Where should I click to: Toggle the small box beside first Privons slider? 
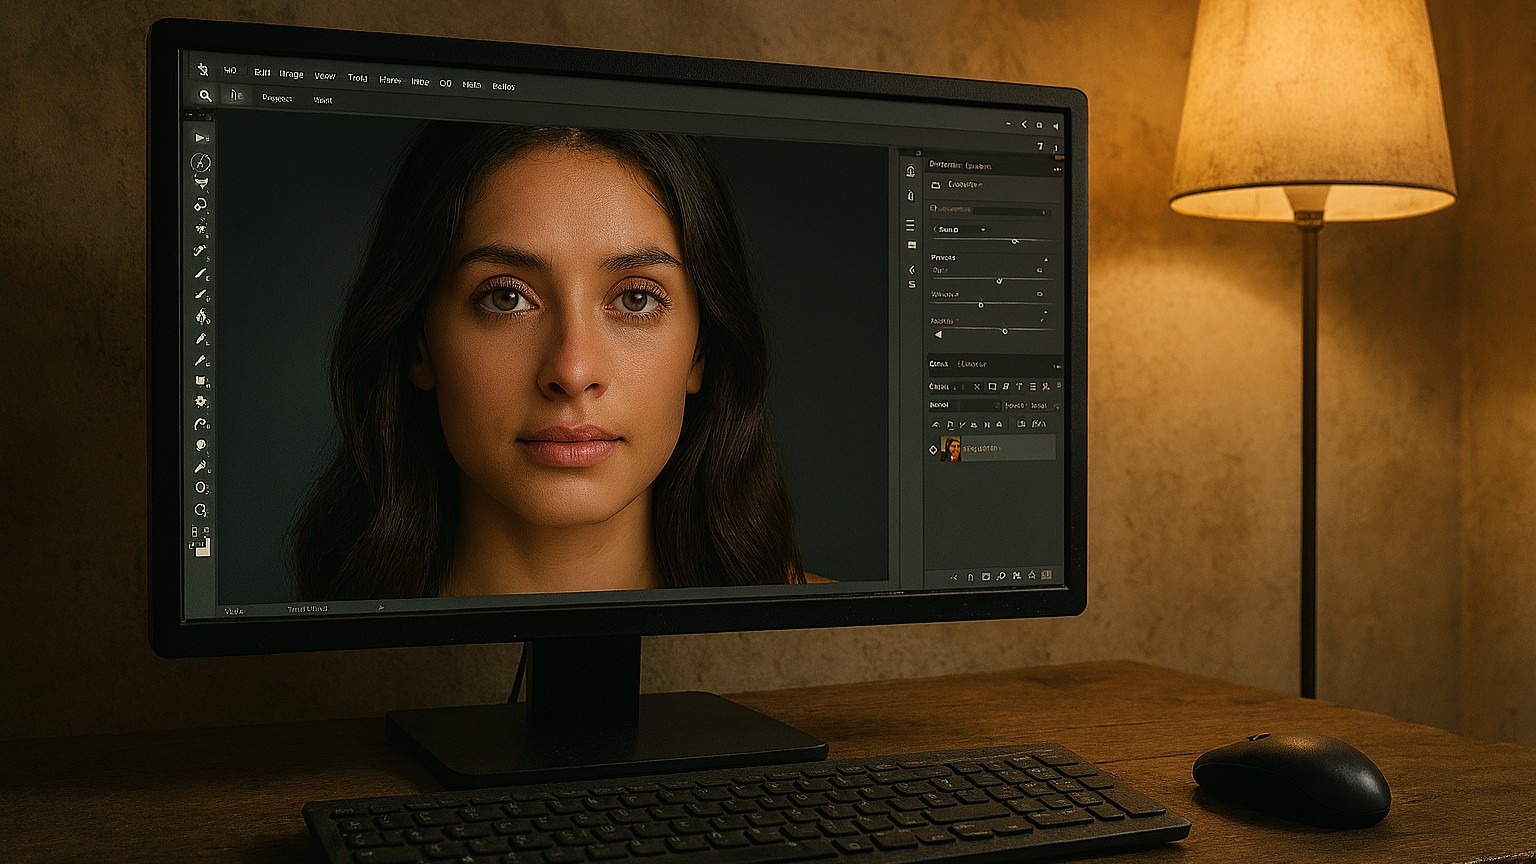pos(1040,271)
